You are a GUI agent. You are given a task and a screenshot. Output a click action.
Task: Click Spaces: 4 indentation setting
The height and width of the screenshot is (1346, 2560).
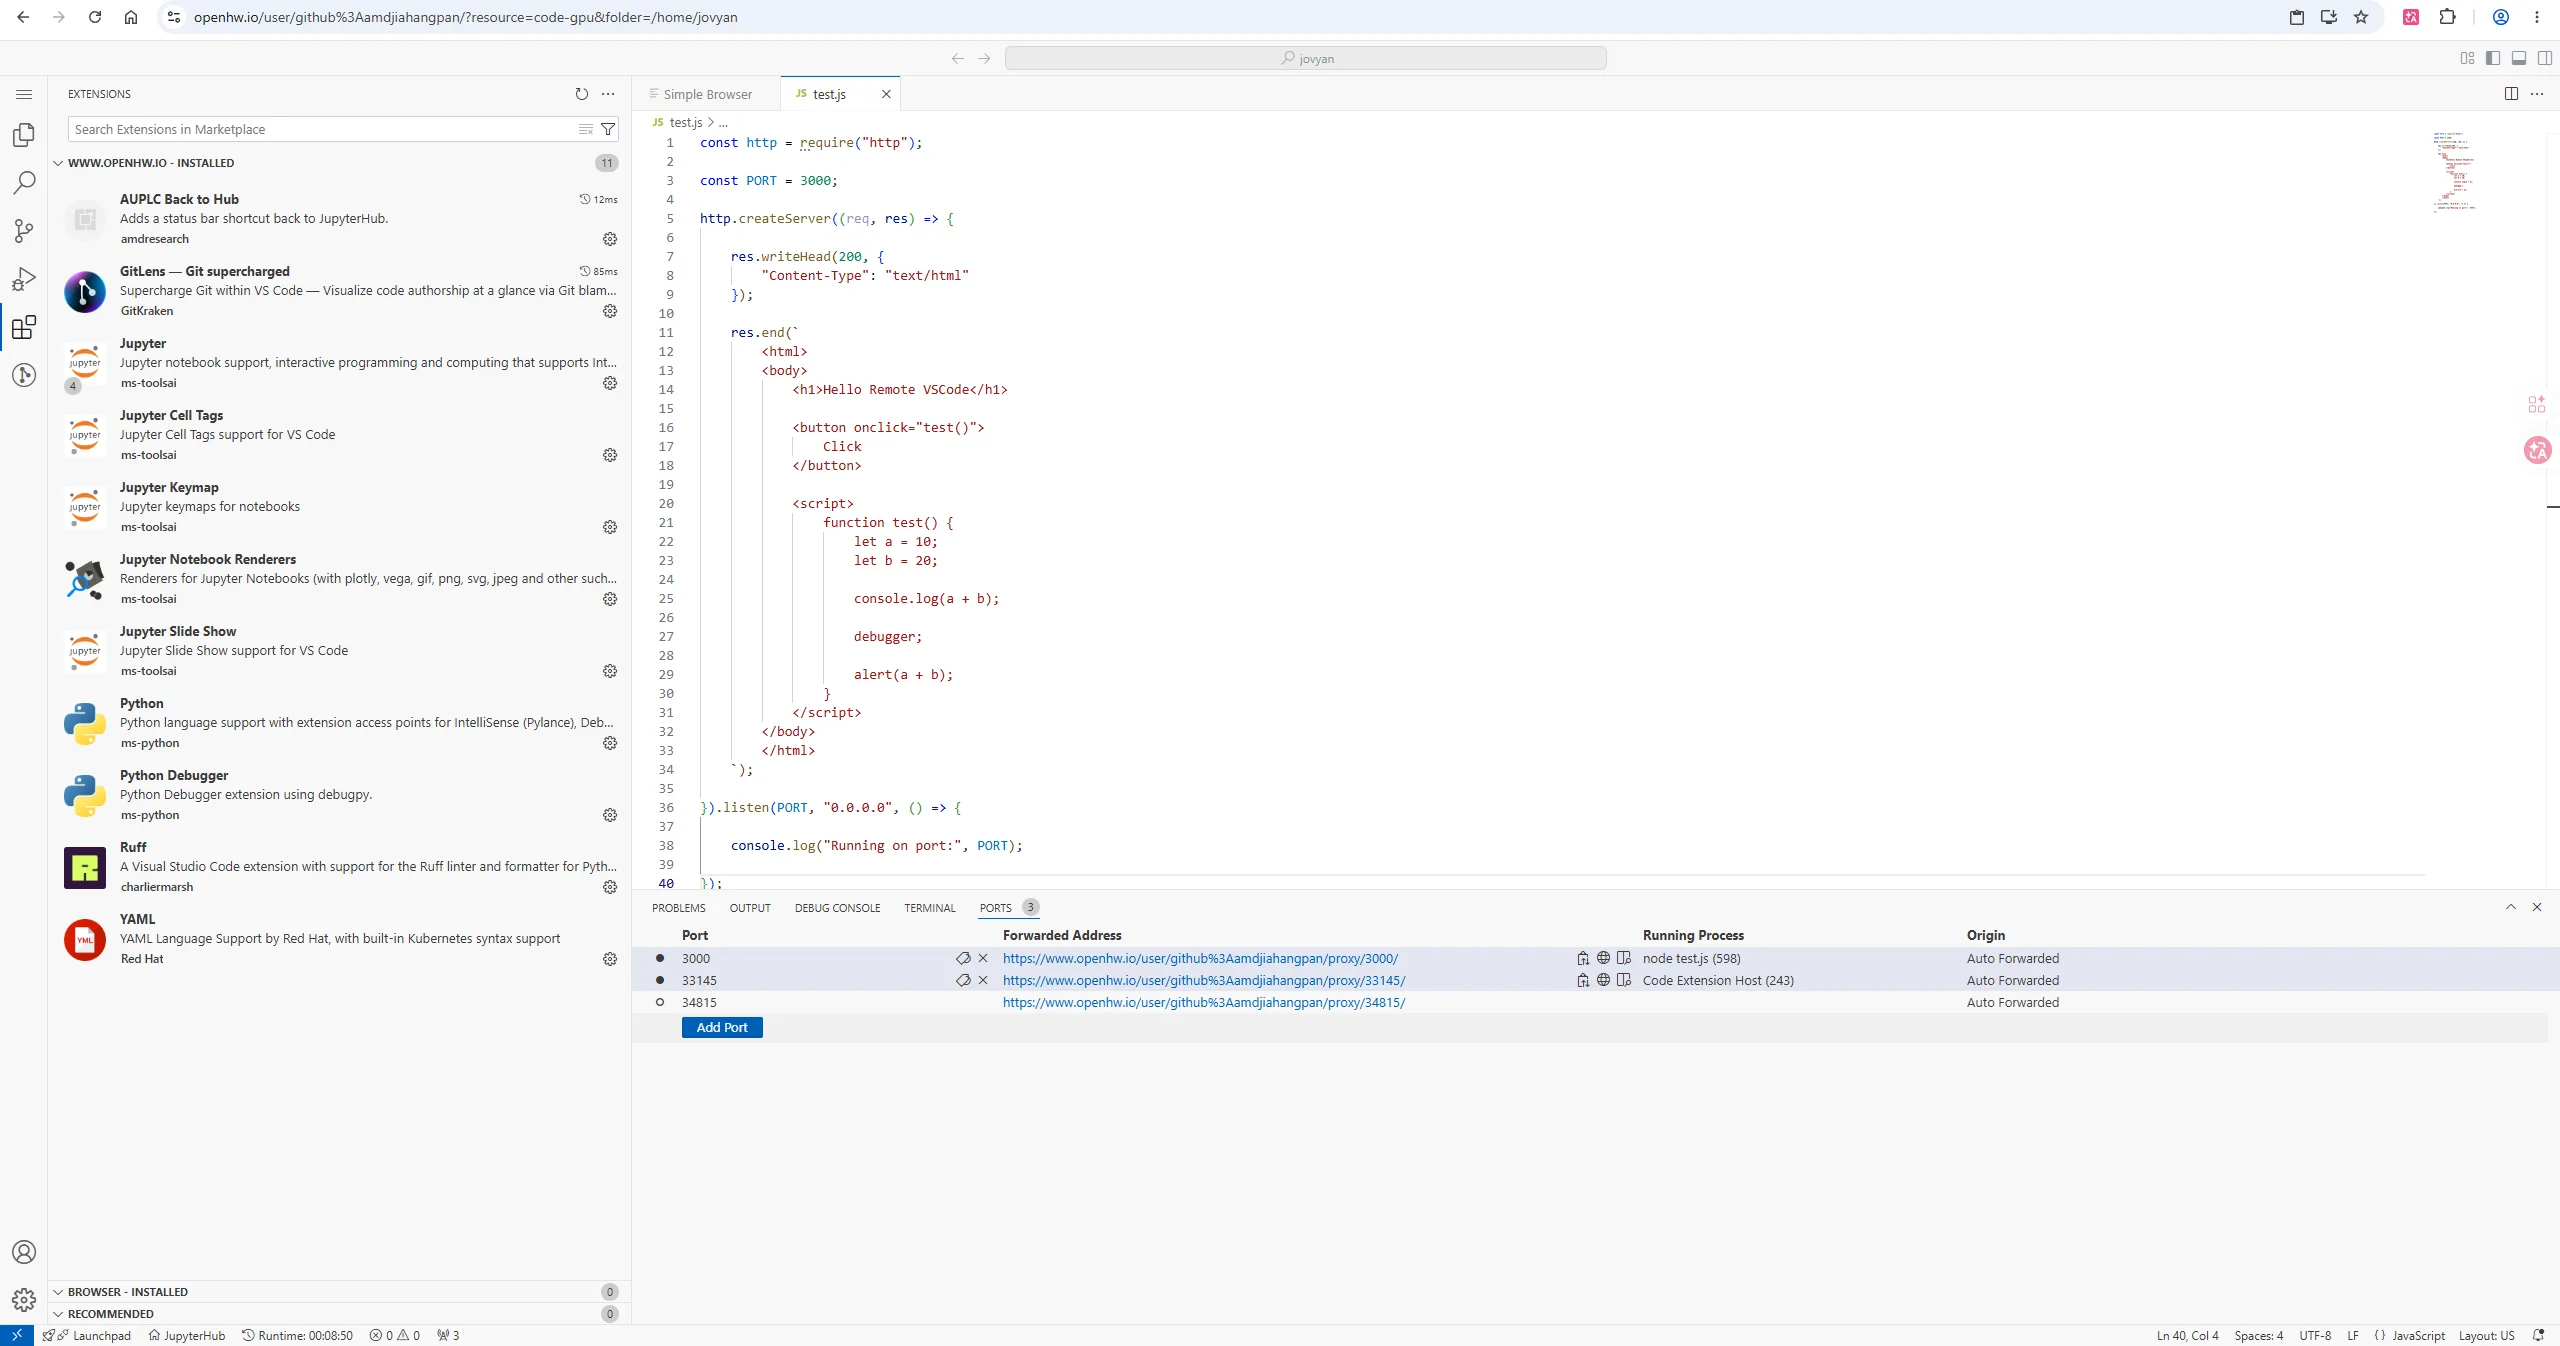[x=2259, y=1335]
